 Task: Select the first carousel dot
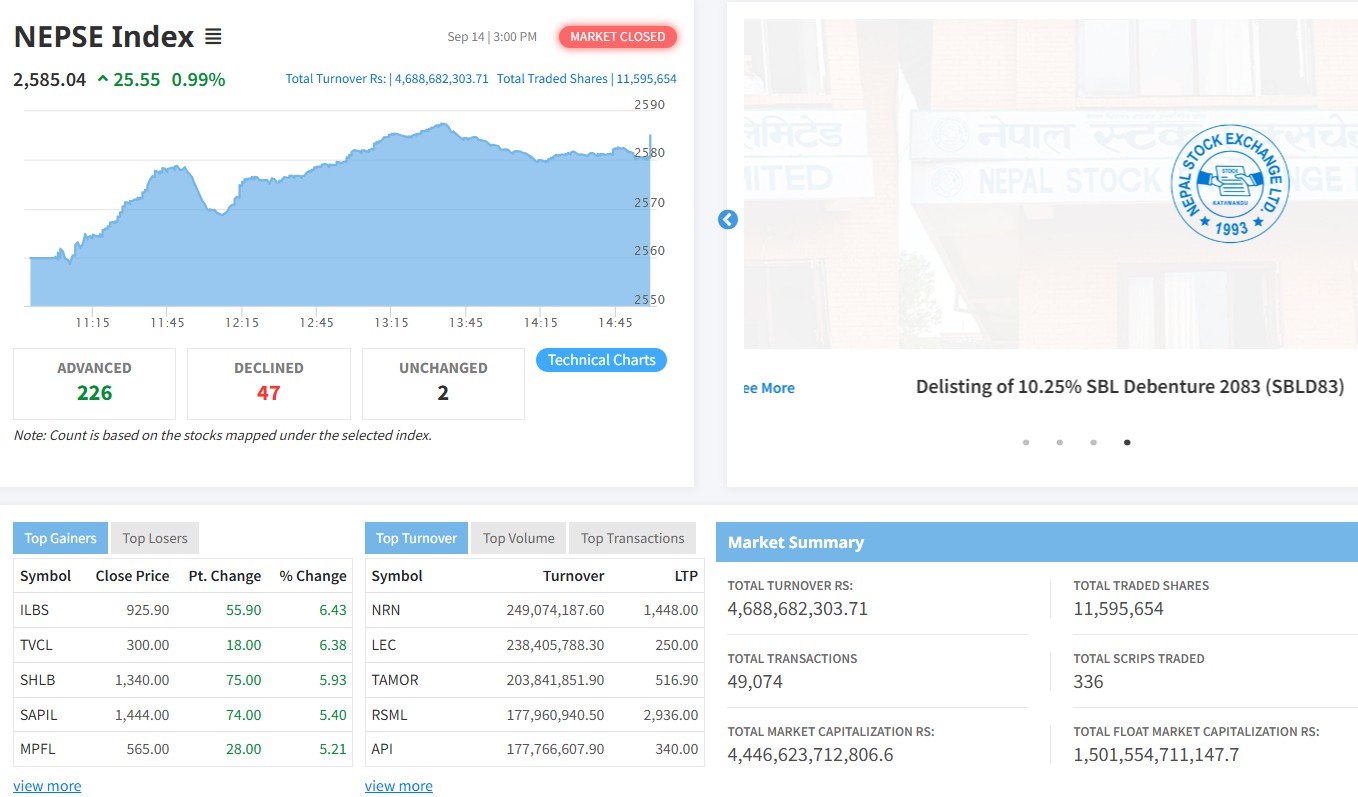[x=1026, y=442]
